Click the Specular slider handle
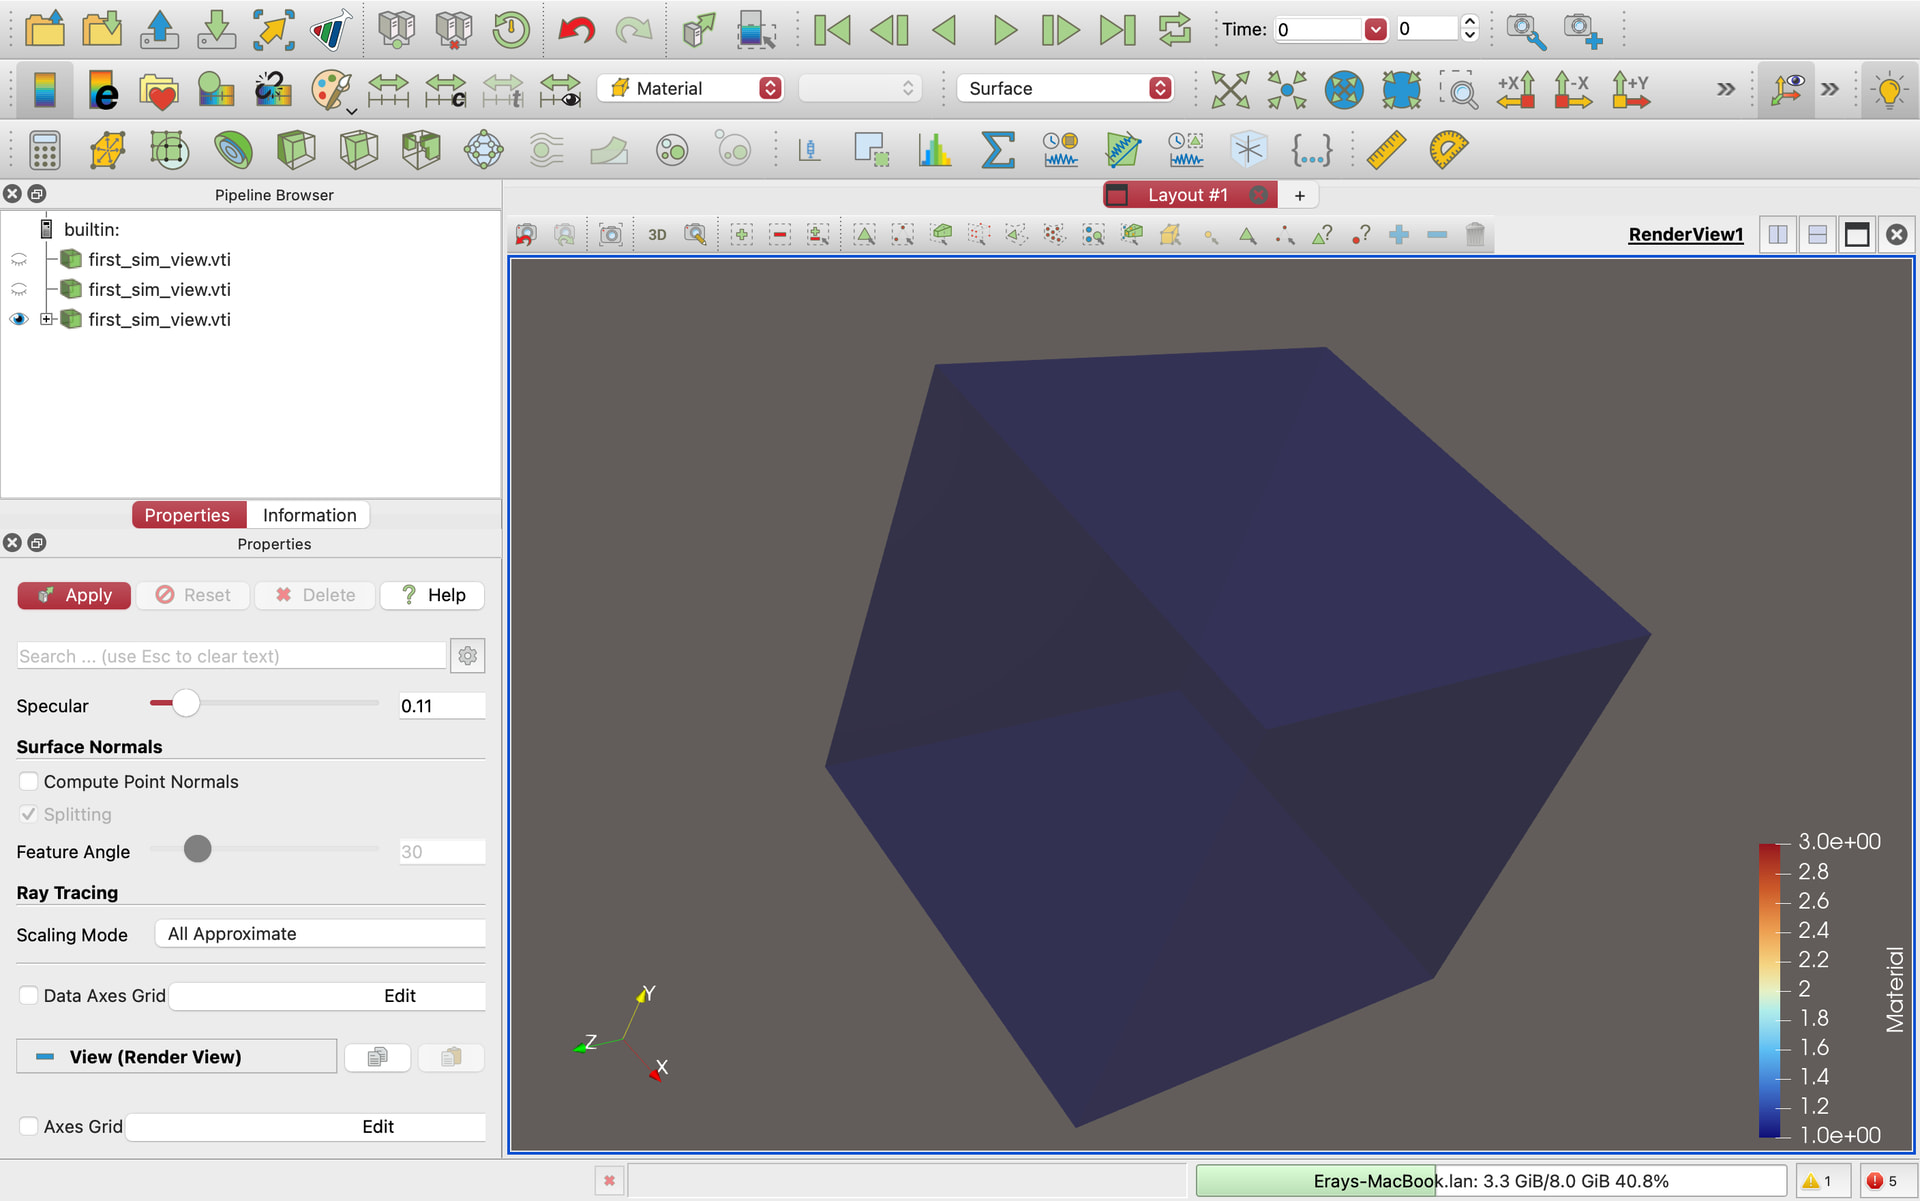1920x1201 pixels. point(186,704)
